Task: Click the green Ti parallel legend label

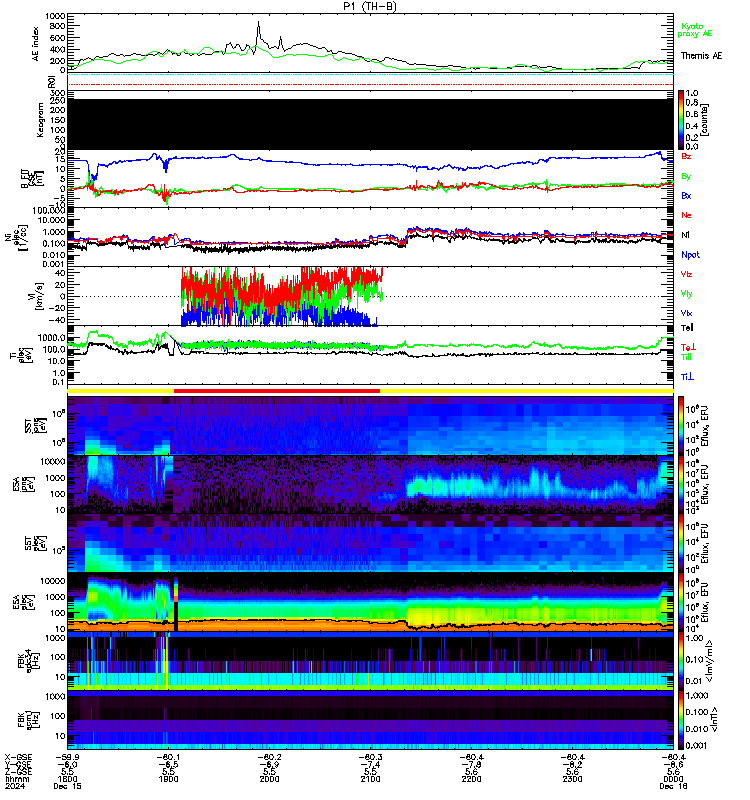Action: pos(686,357)
